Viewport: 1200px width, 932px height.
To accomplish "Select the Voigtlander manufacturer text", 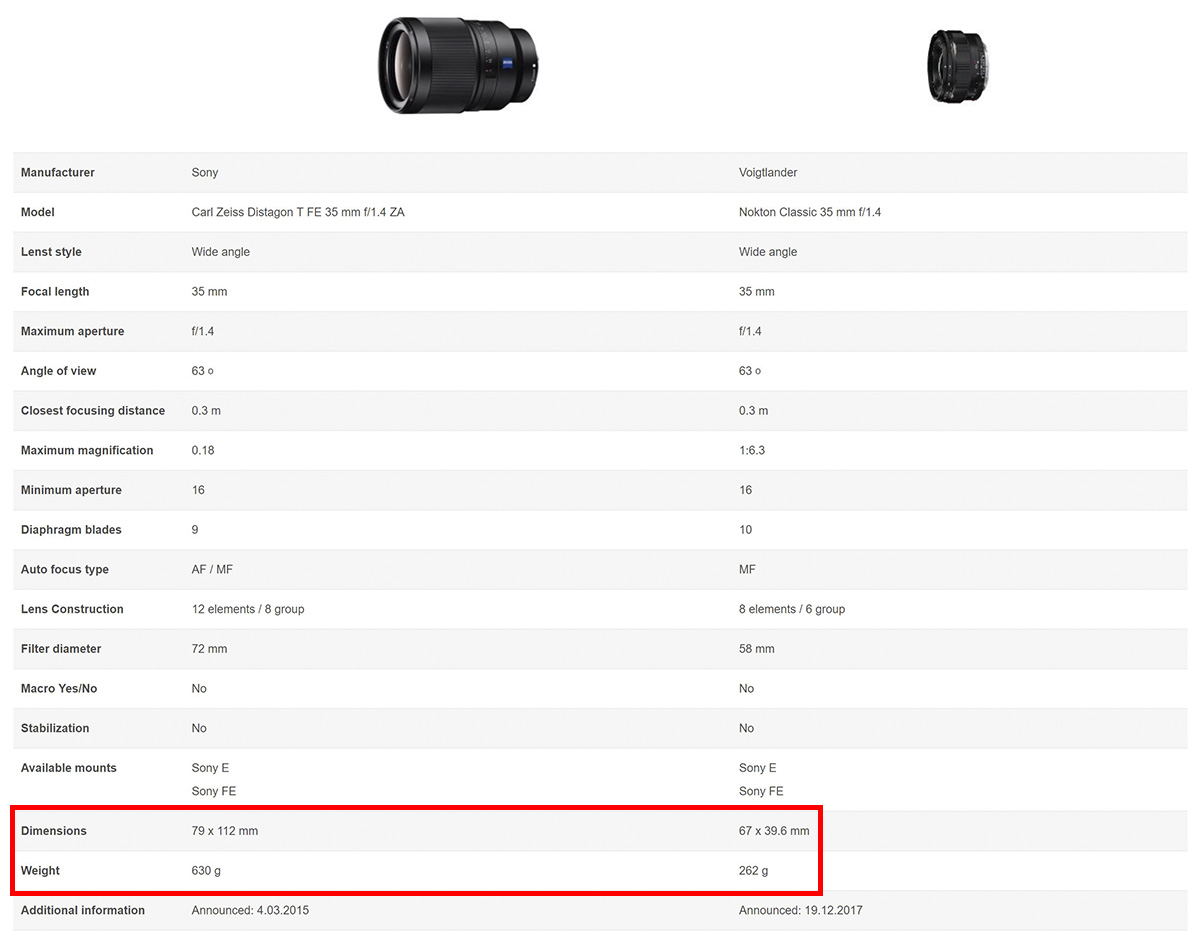I will pos(768,173).
